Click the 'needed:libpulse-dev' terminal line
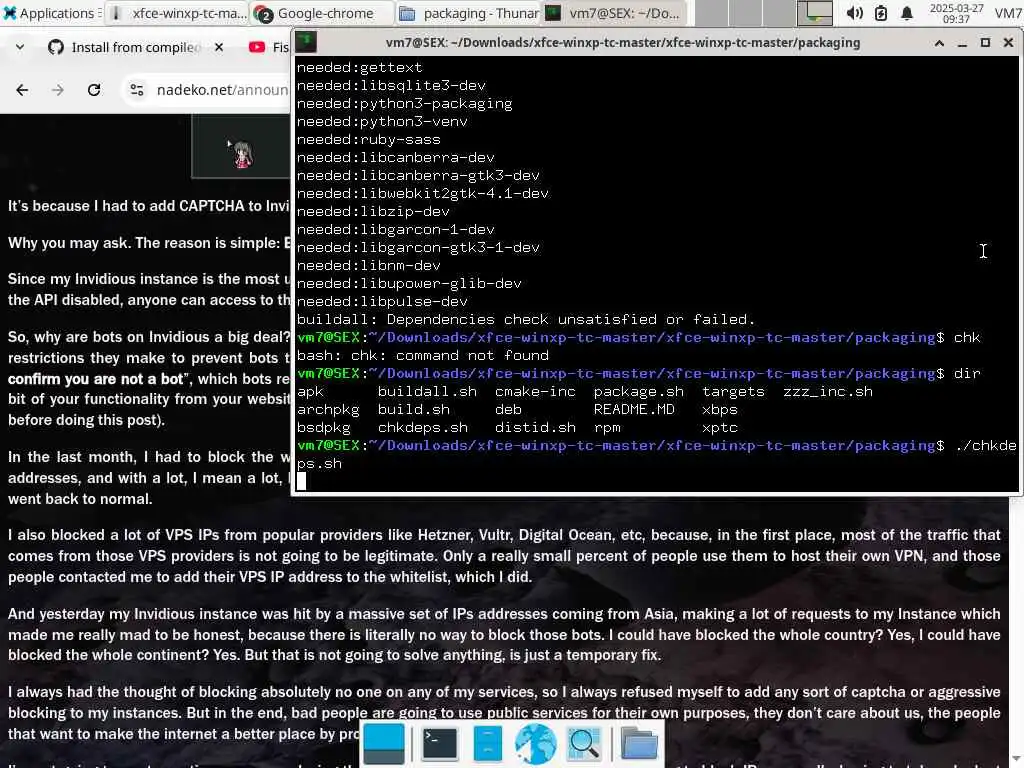This screenshot has height=768, width=1024. tap(382, 302)
